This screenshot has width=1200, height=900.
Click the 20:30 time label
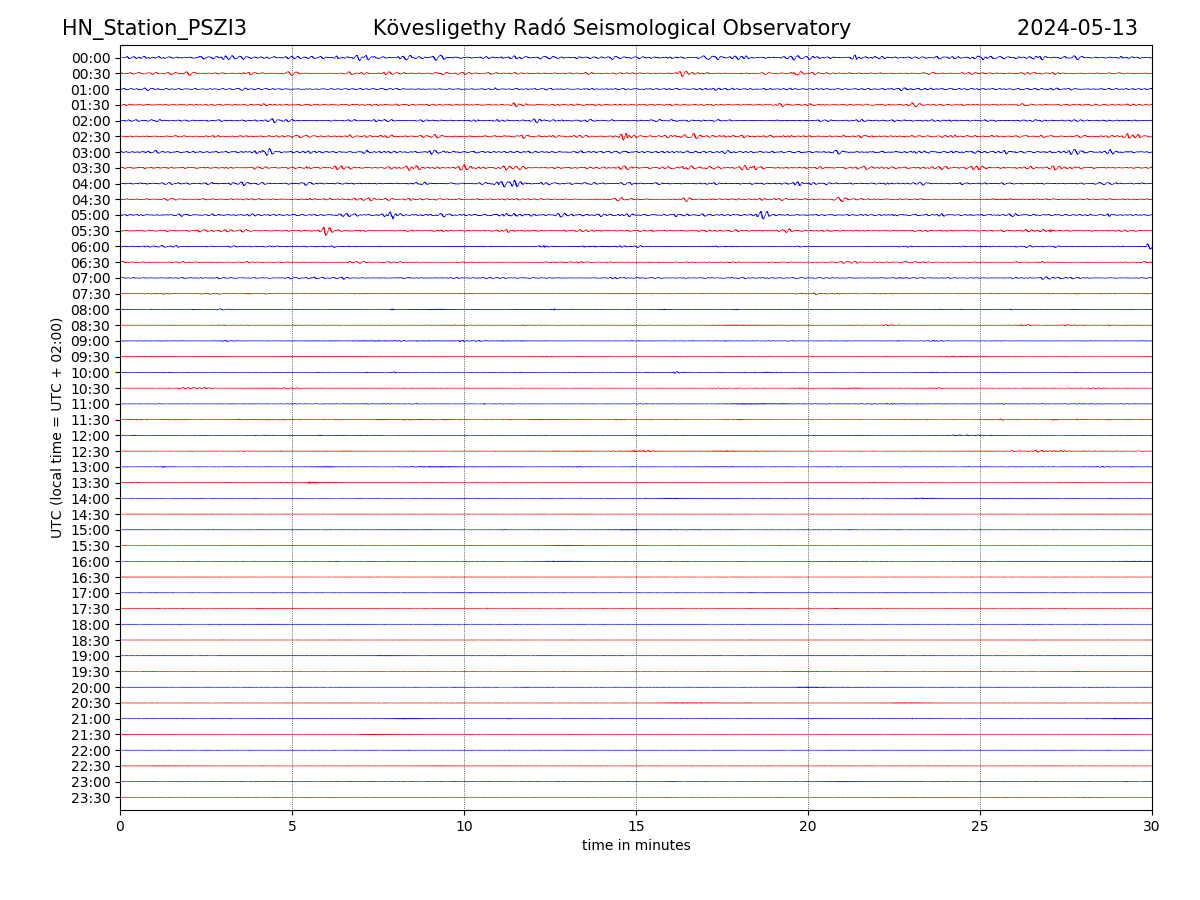click(x=91, y=704)
